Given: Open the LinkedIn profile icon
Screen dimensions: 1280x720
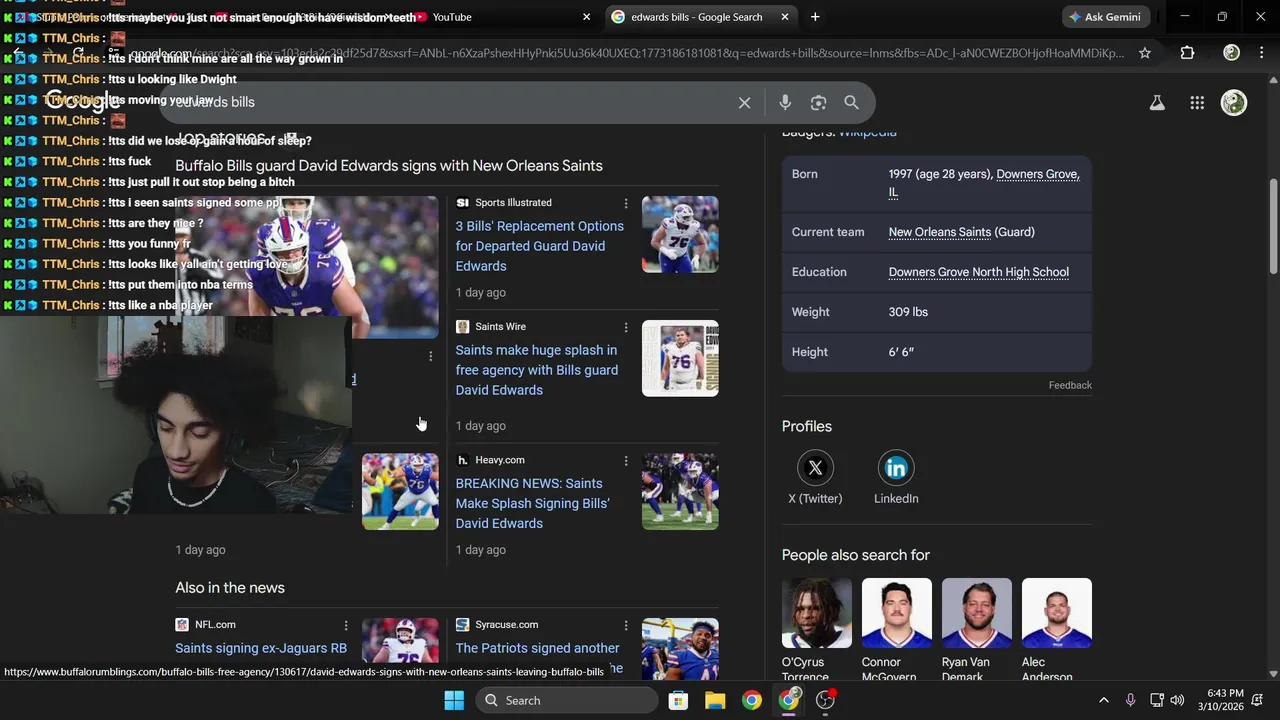Looking at the screenshot, I should coord(896,468).
